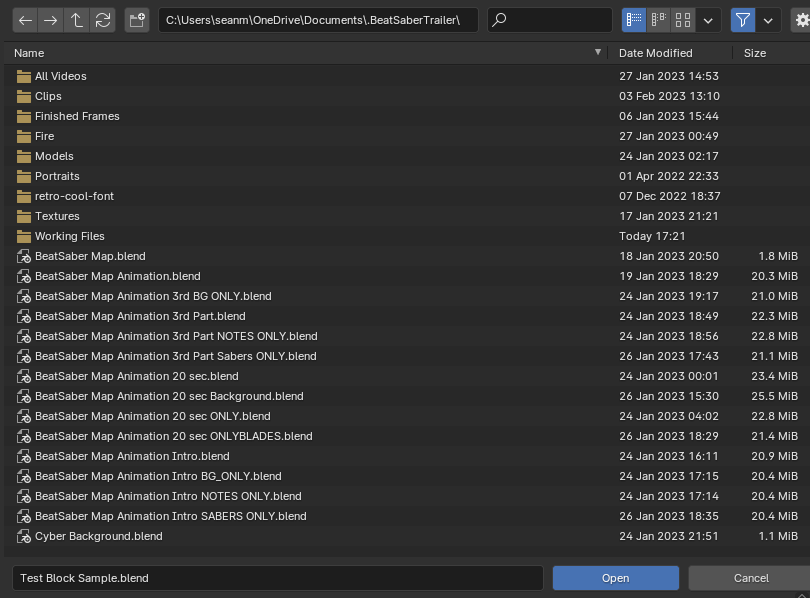Click Today 17:21 date of Working Files
The width and height of the screenshot is (810, 598).
point(652,236)
